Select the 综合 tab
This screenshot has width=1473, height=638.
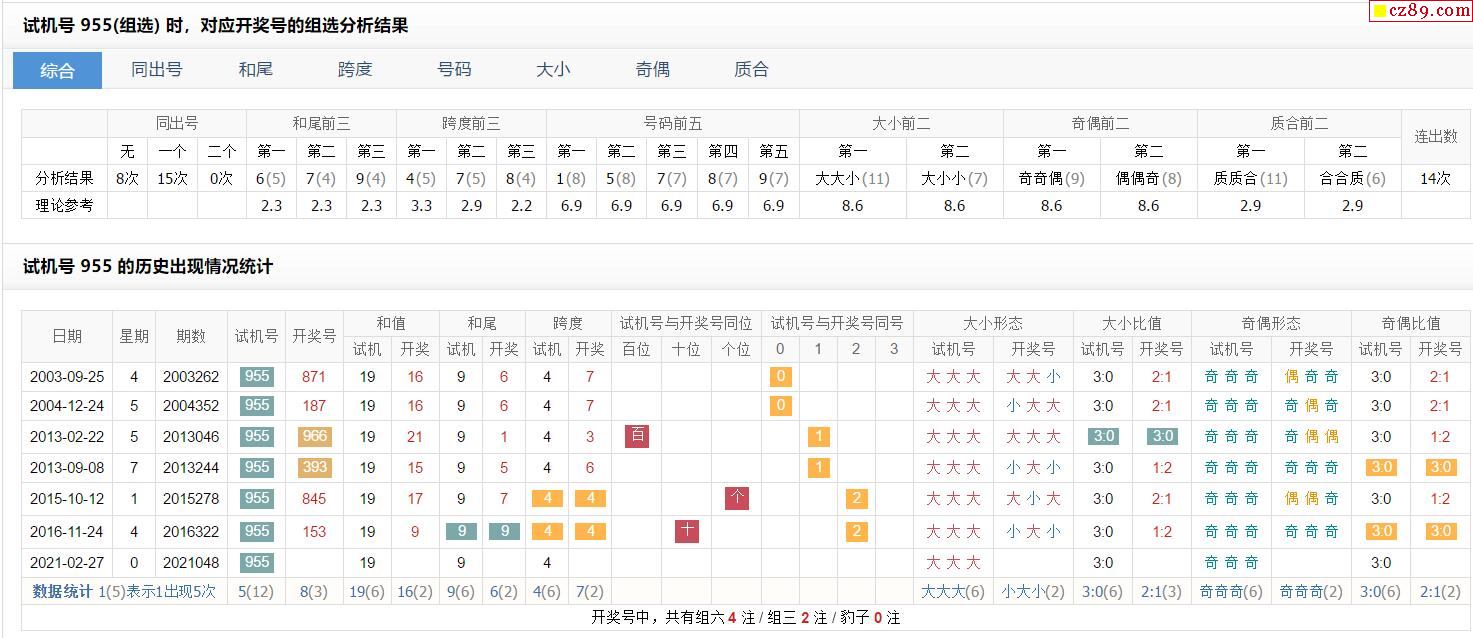(57, 70)
